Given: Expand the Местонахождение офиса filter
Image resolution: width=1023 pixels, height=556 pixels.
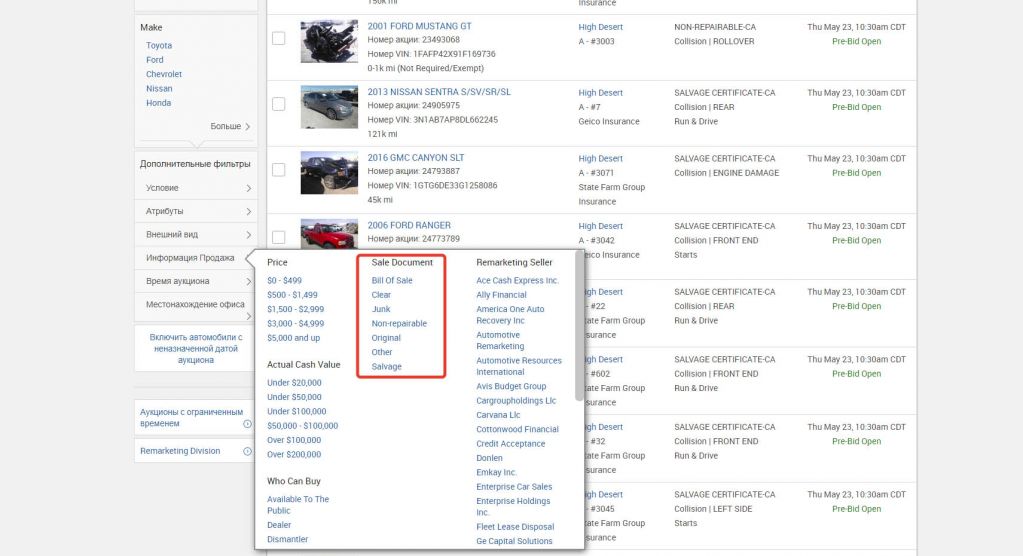Looking at the screenshot, I should (x=196, y=307).
